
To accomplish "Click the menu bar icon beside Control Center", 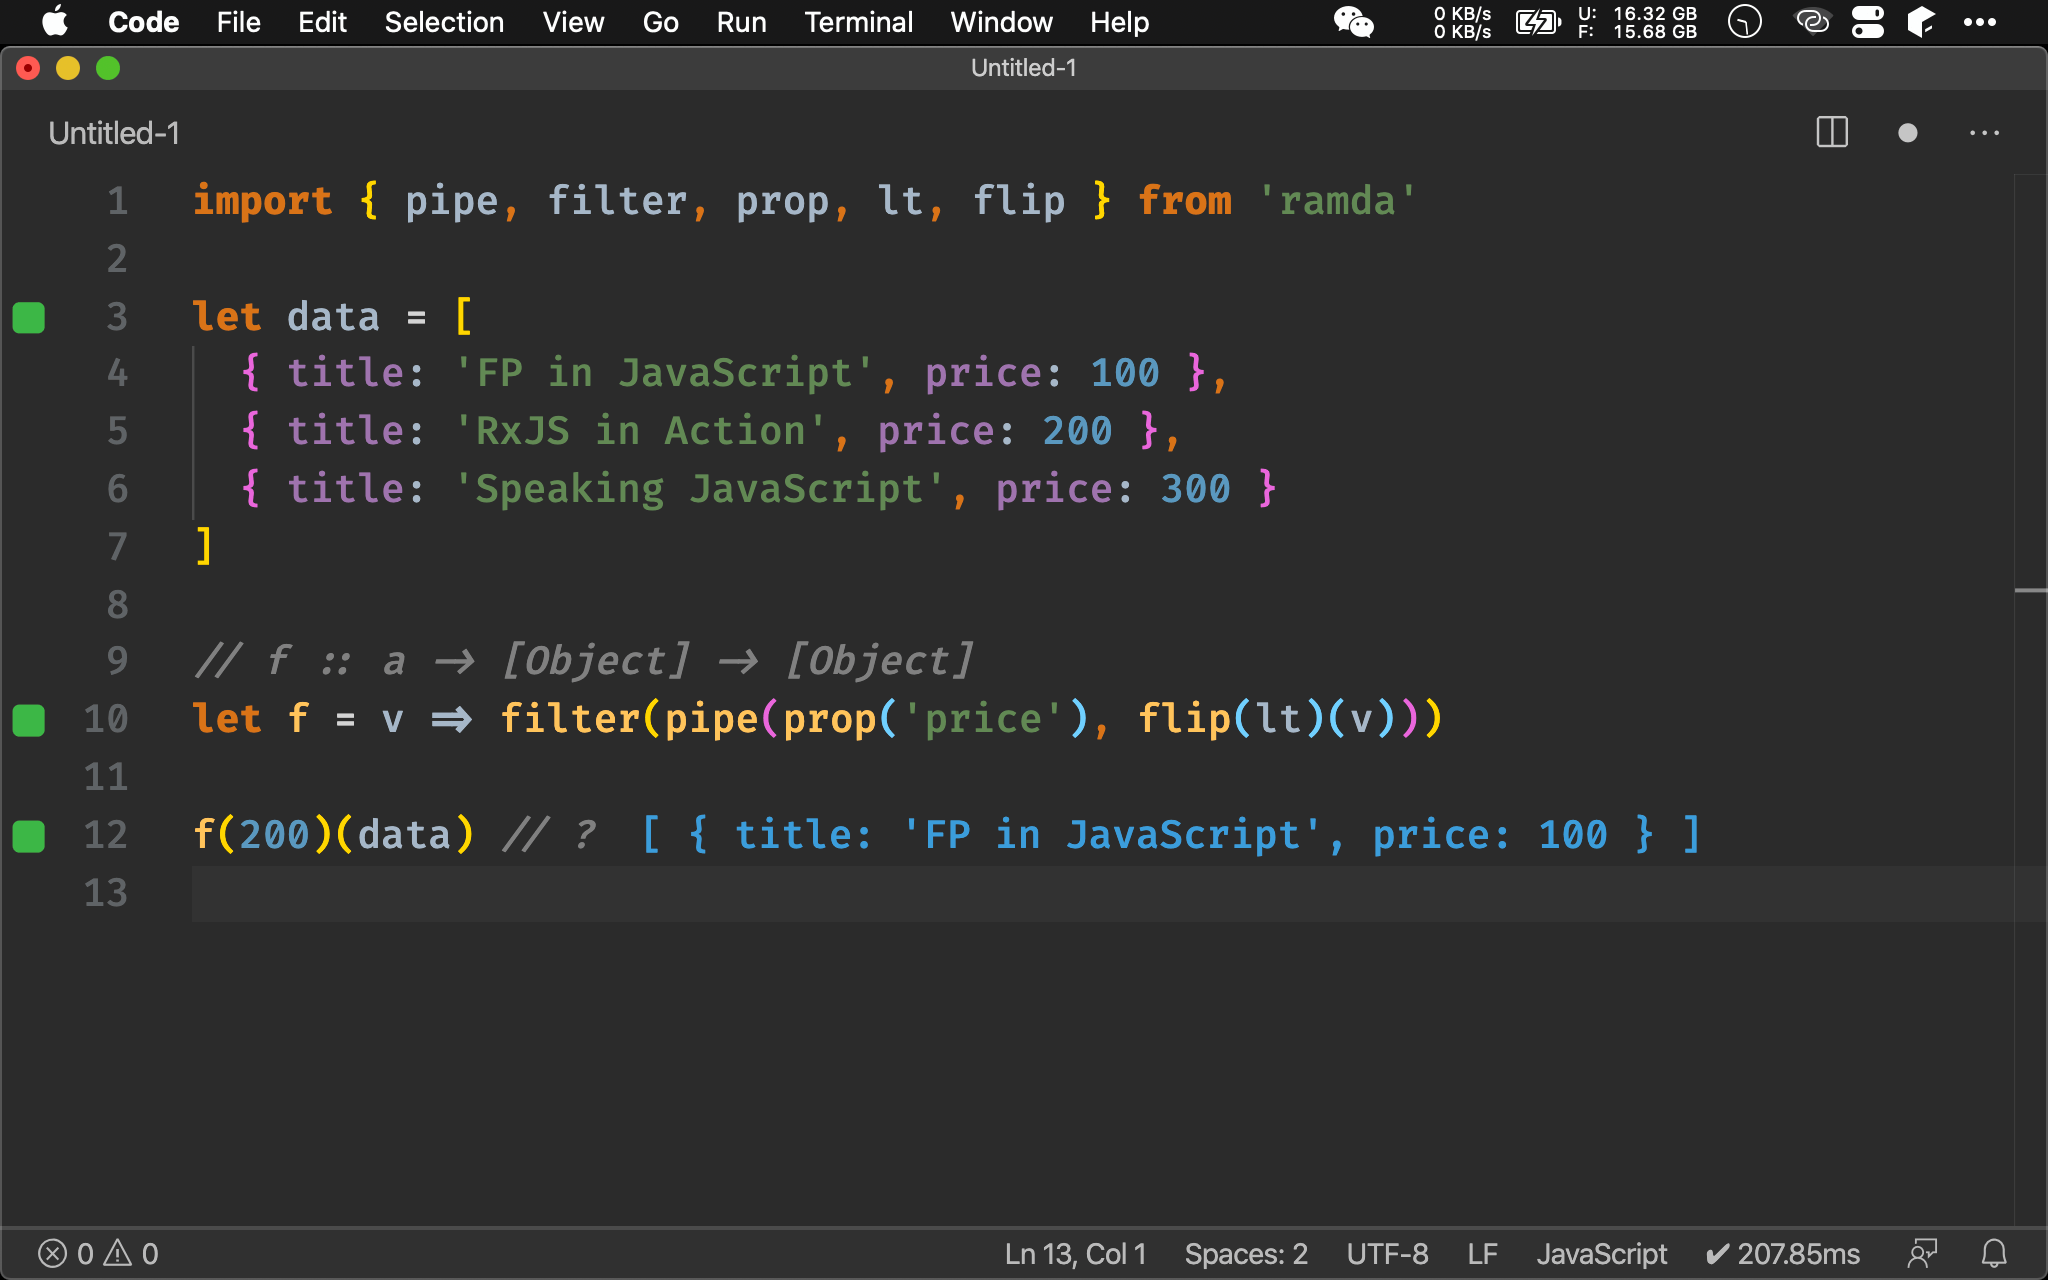I will (1921, 22).
